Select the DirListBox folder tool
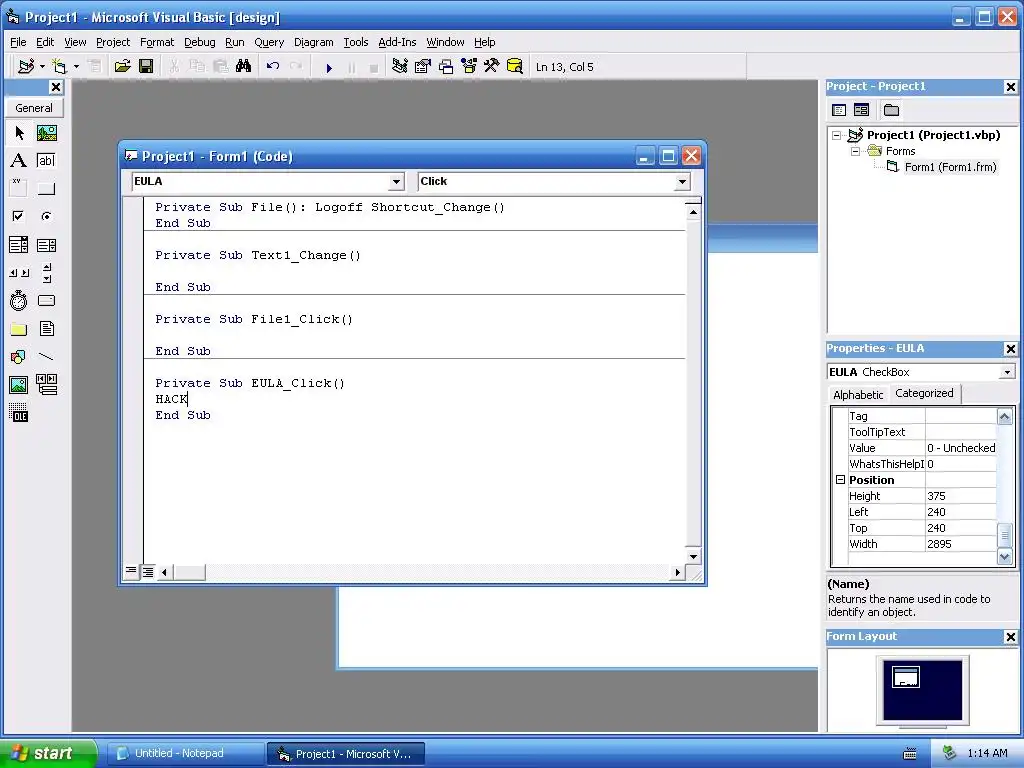Viewport: 1024px width, 768px height. 19,329
